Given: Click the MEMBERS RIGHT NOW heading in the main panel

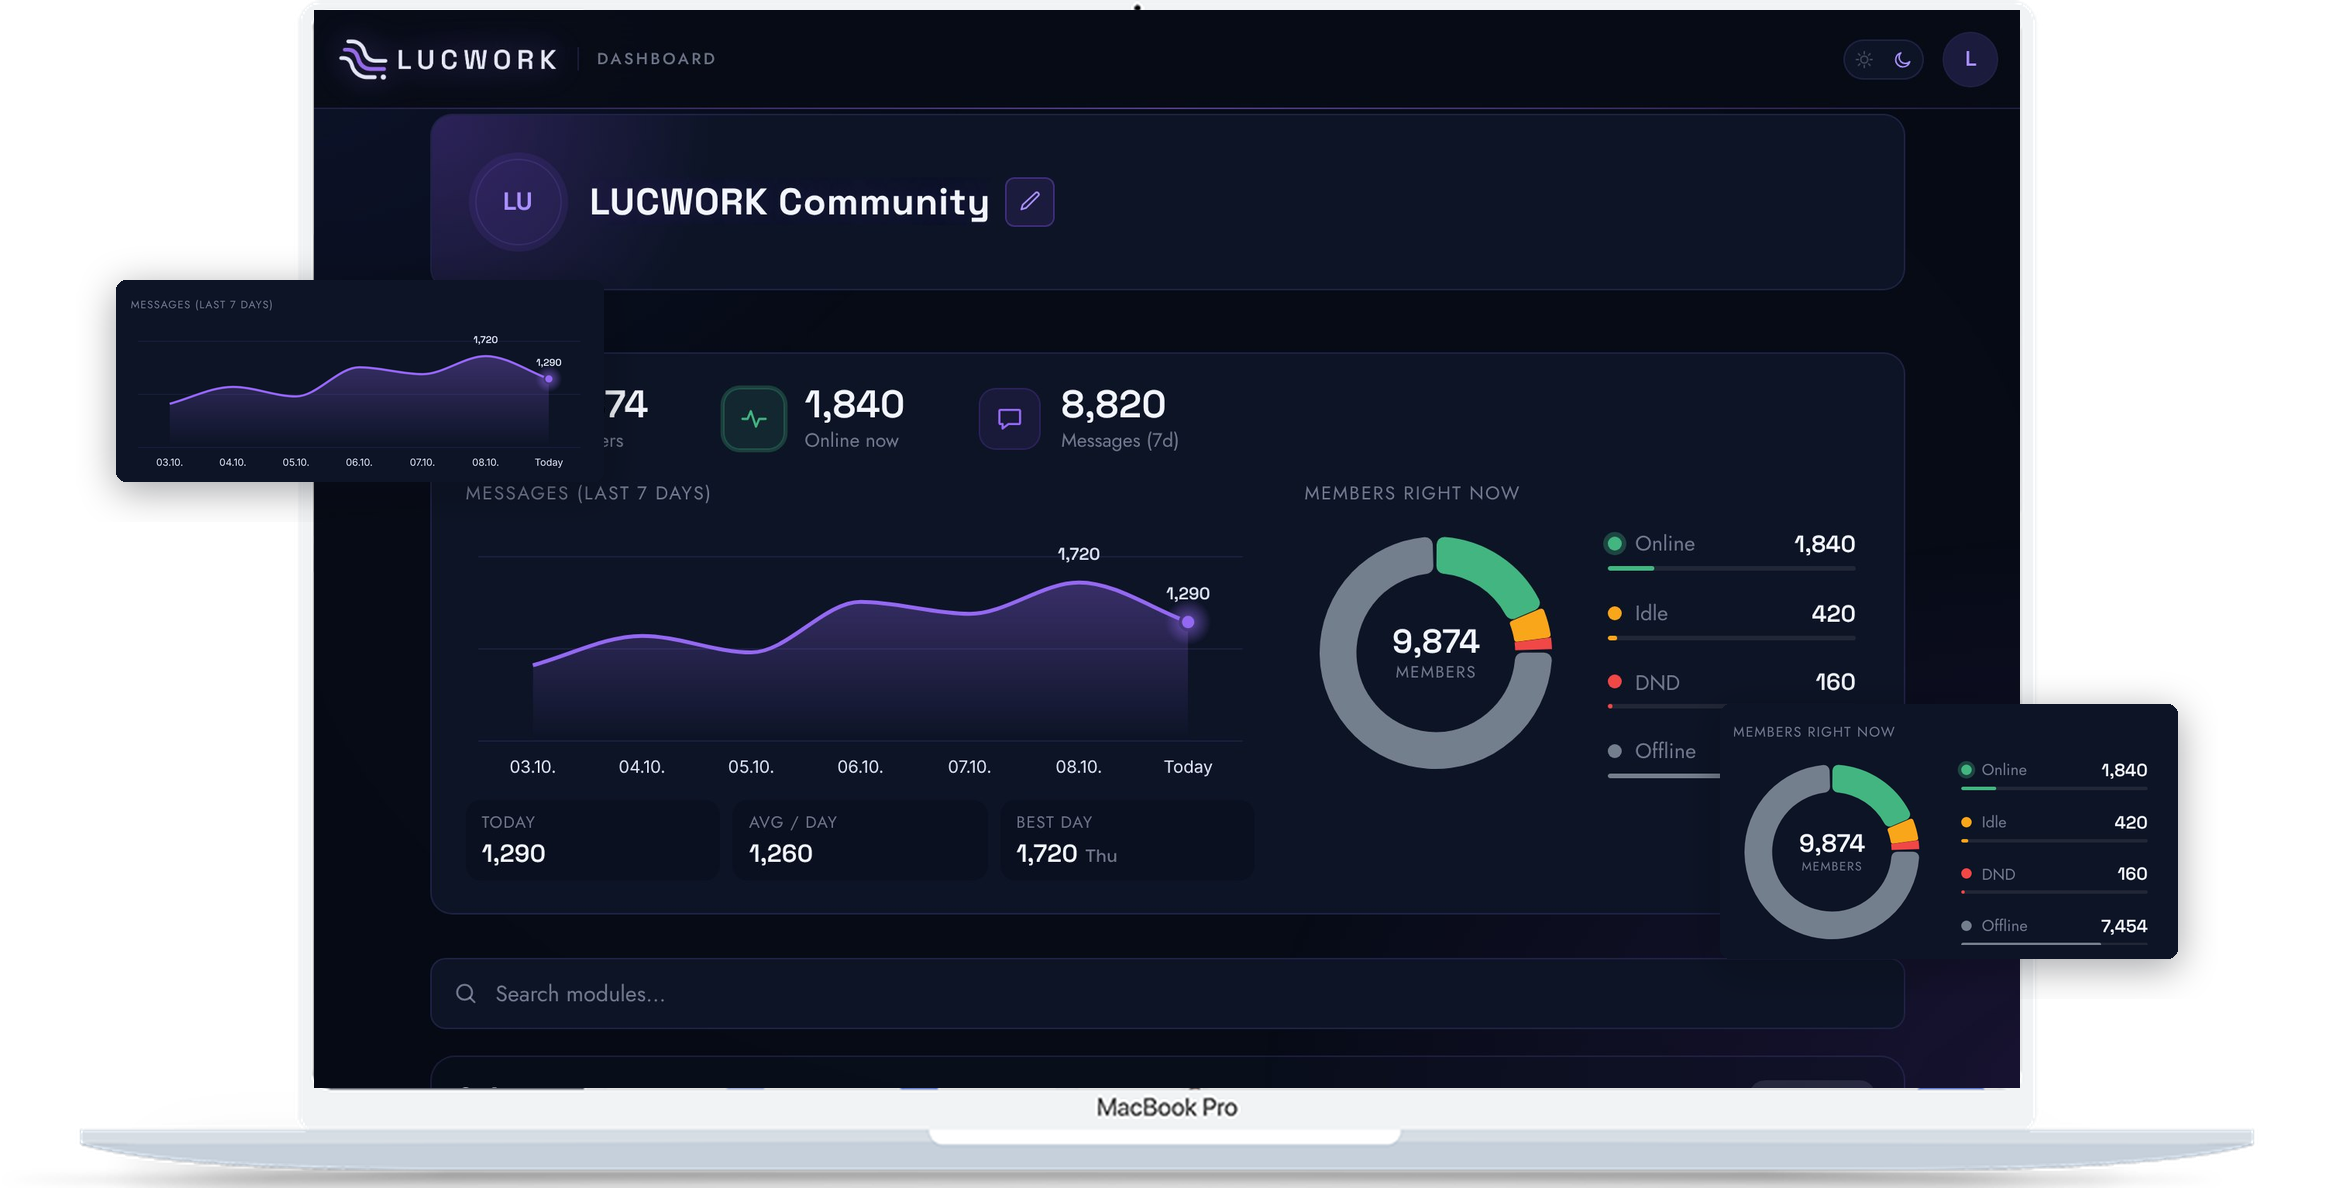Looking at the screenshot, I should tap(1412, 493).
